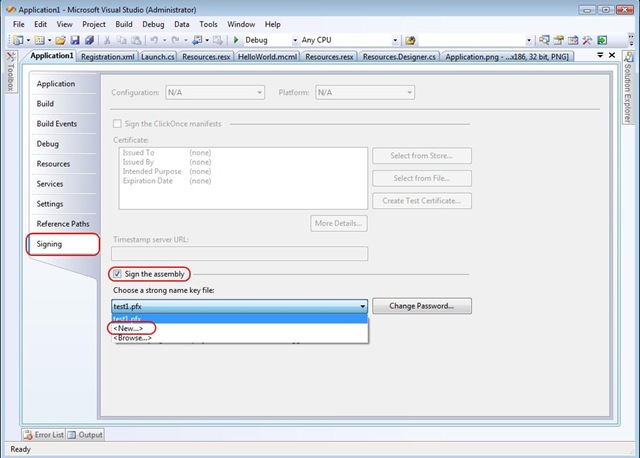
Task: Open the Platform dropdown
Action: pos(365,93)
